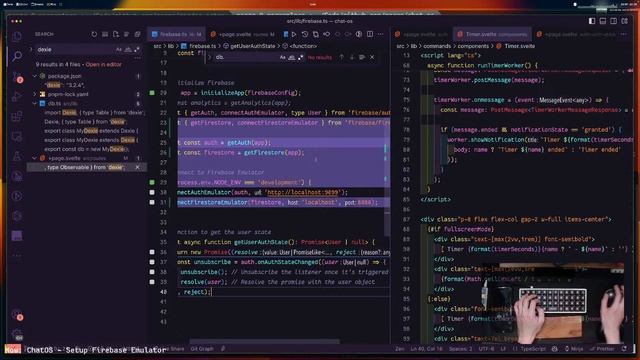Click Spaces: 2 indentation in status bar
Image resolution: width=640 pixels, height=360 pixels.
point(460,349)
